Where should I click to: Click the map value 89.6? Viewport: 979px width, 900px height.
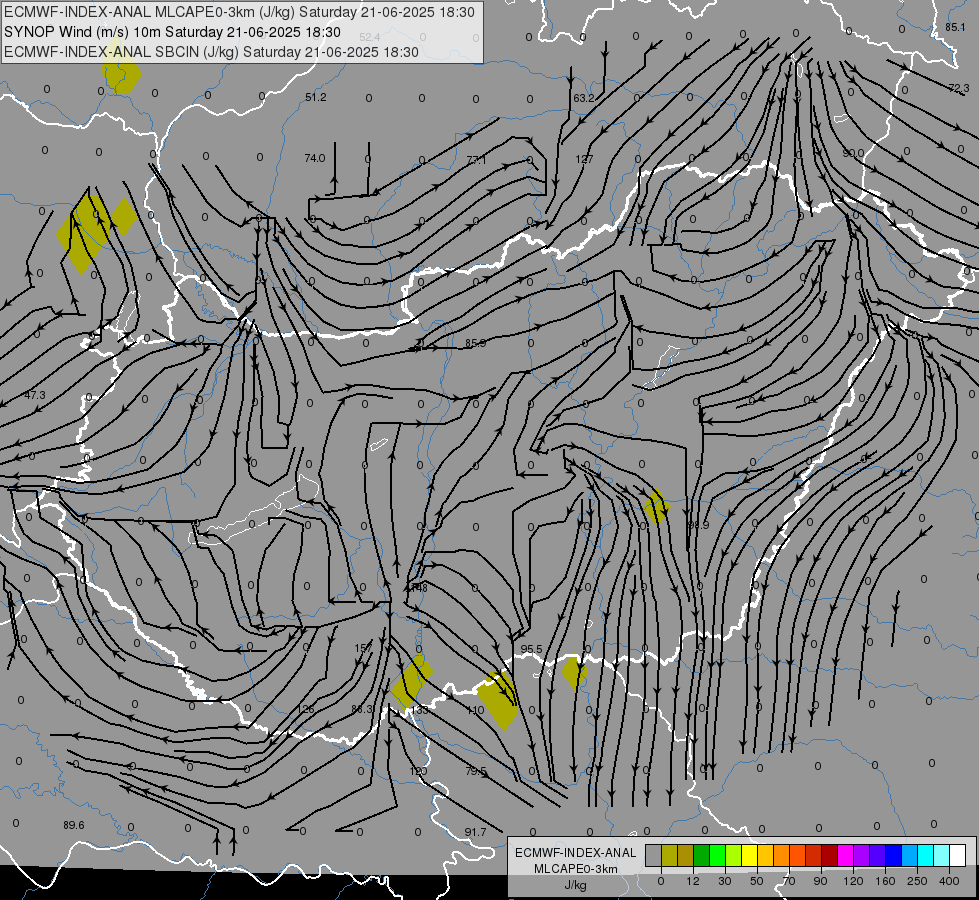point(74,825)
